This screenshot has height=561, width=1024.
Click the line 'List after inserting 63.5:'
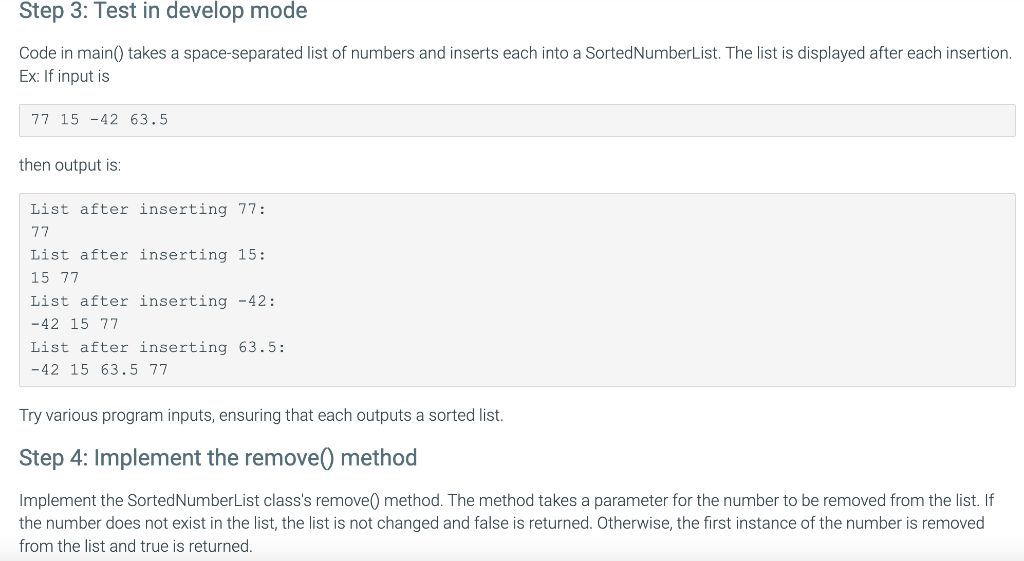(x=158, y=347)
